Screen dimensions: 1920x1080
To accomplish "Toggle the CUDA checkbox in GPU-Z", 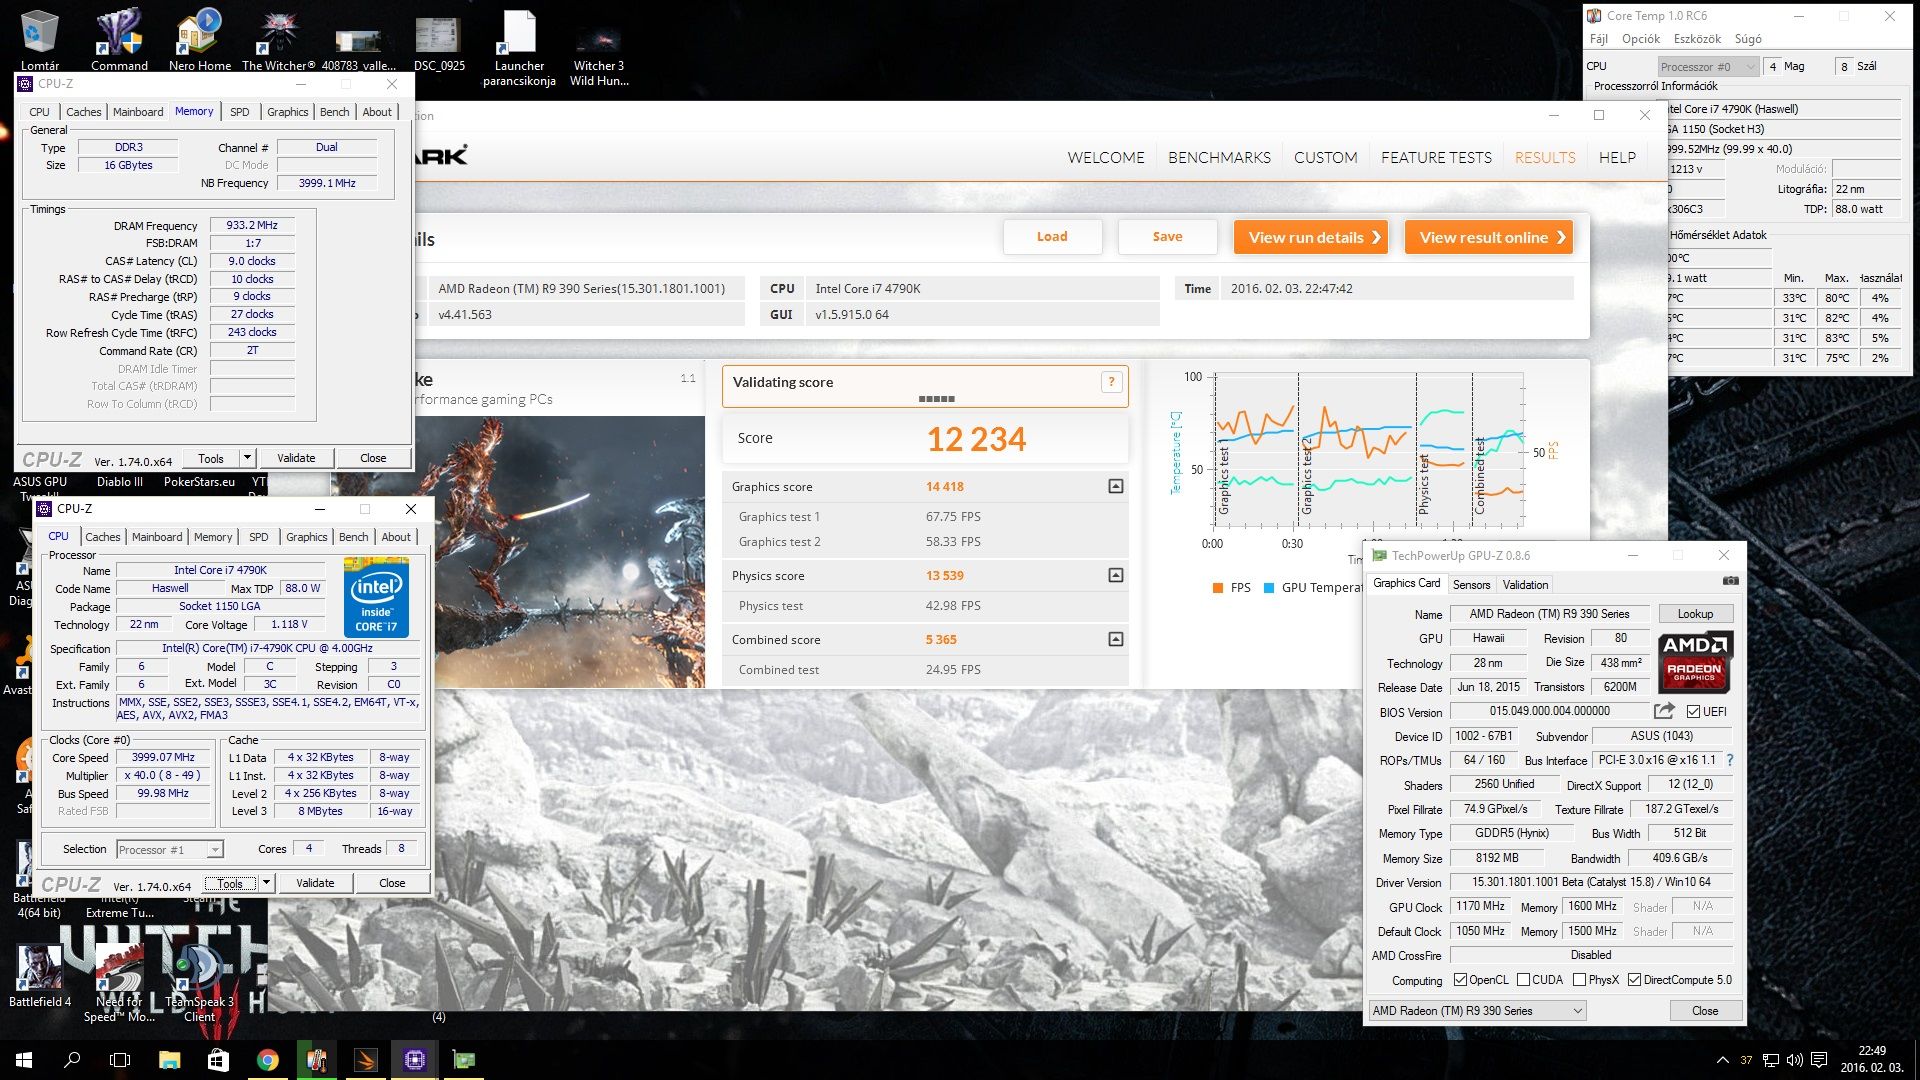I will (x=1524, y=980).
